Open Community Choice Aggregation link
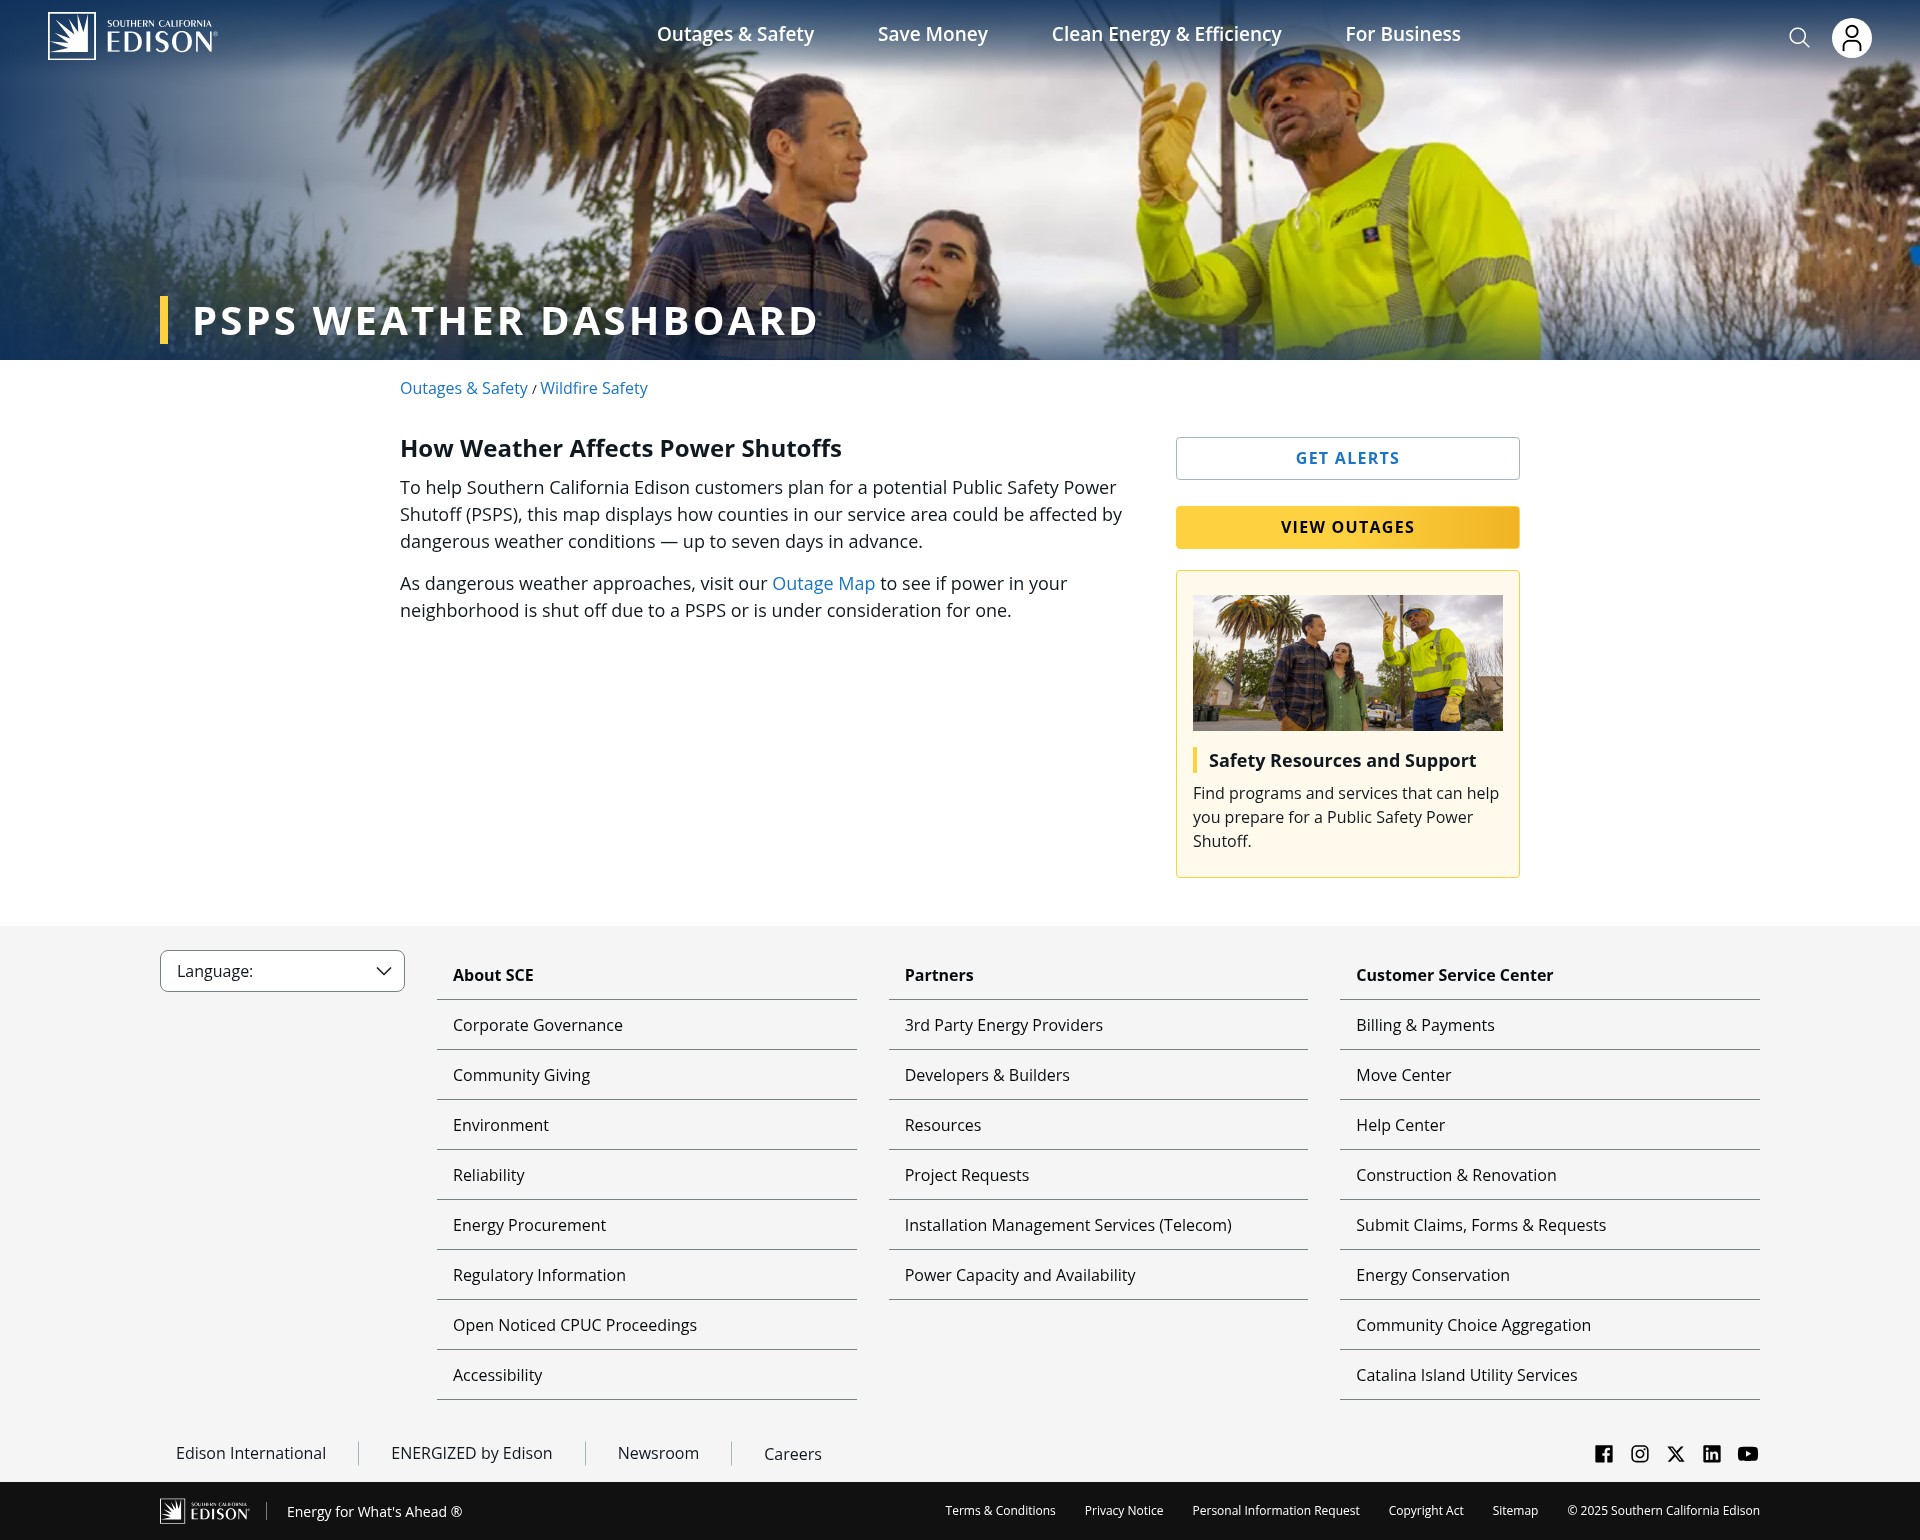This screenshot has height=1540, width=1920. click(1472, 1325)
